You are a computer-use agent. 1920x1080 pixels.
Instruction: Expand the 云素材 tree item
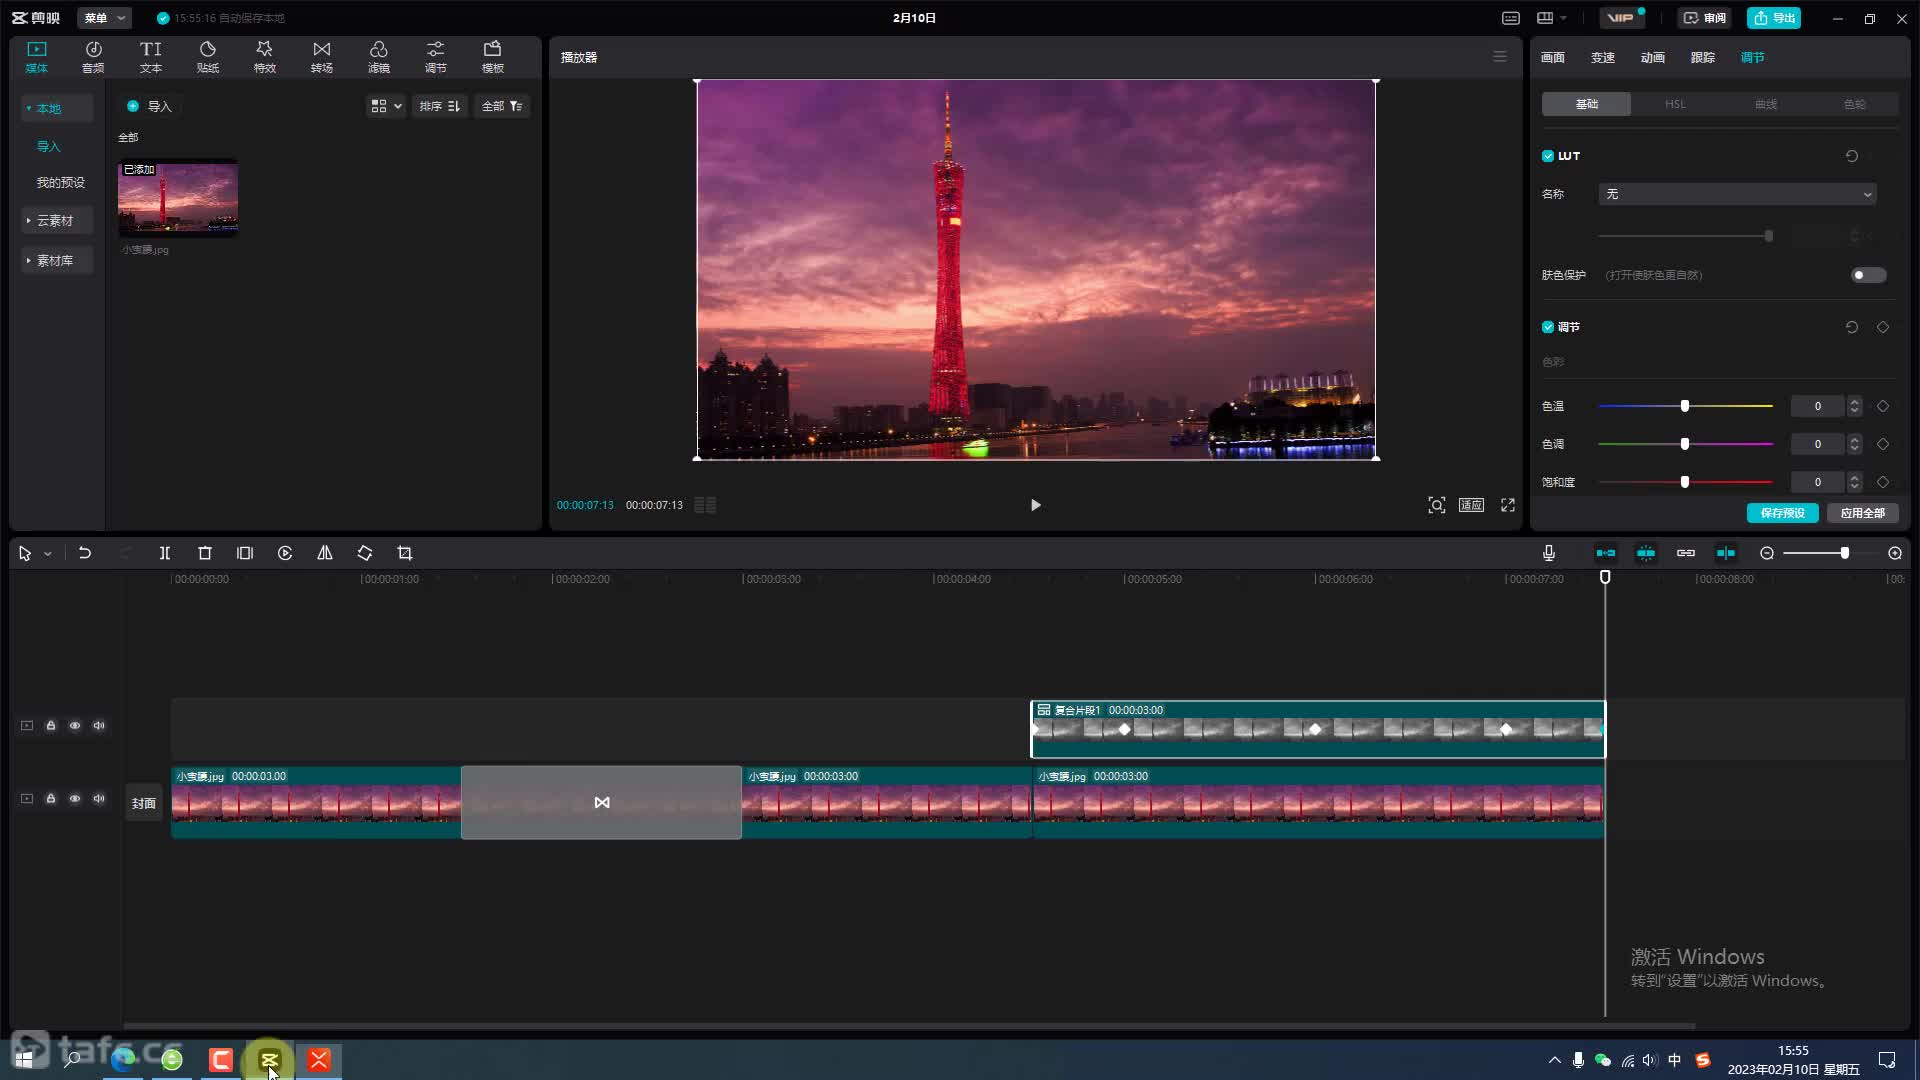click(57, 221)
